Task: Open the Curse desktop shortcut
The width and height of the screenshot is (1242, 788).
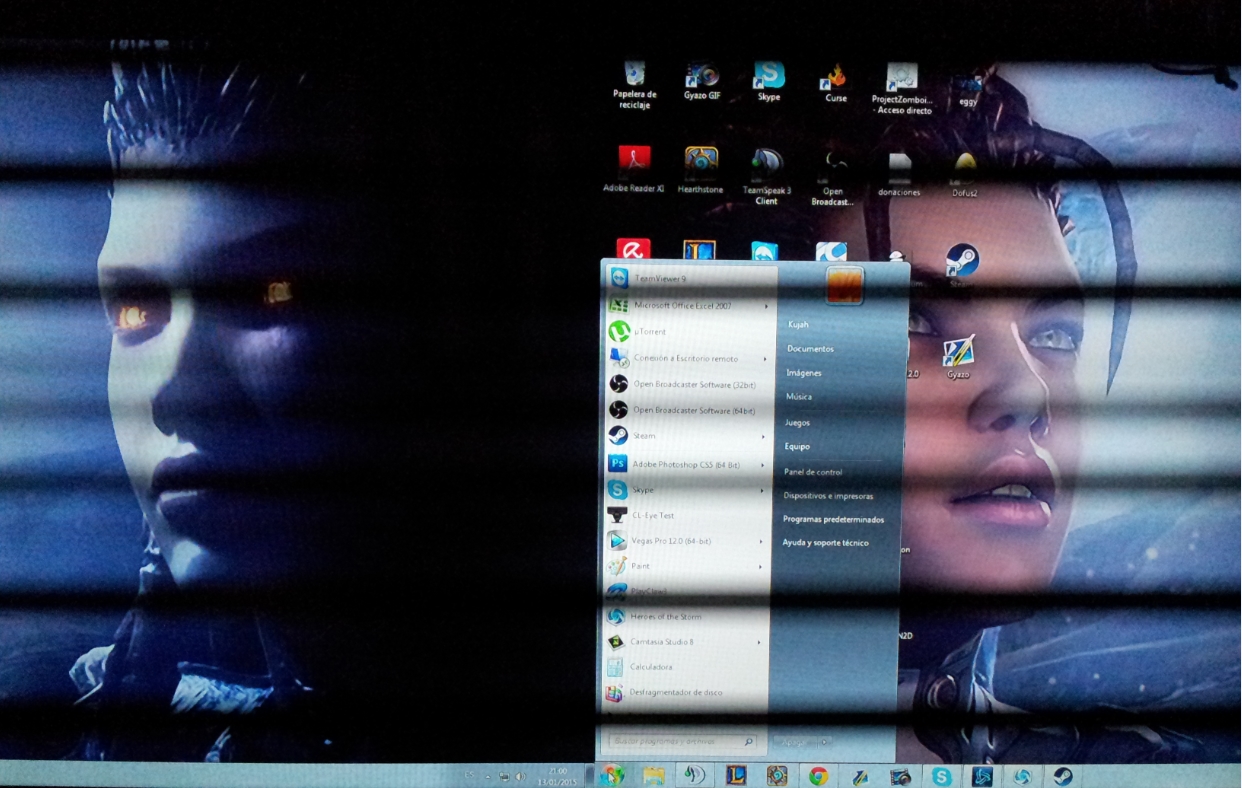Action: pyautogui.click(x=836, y=84)
